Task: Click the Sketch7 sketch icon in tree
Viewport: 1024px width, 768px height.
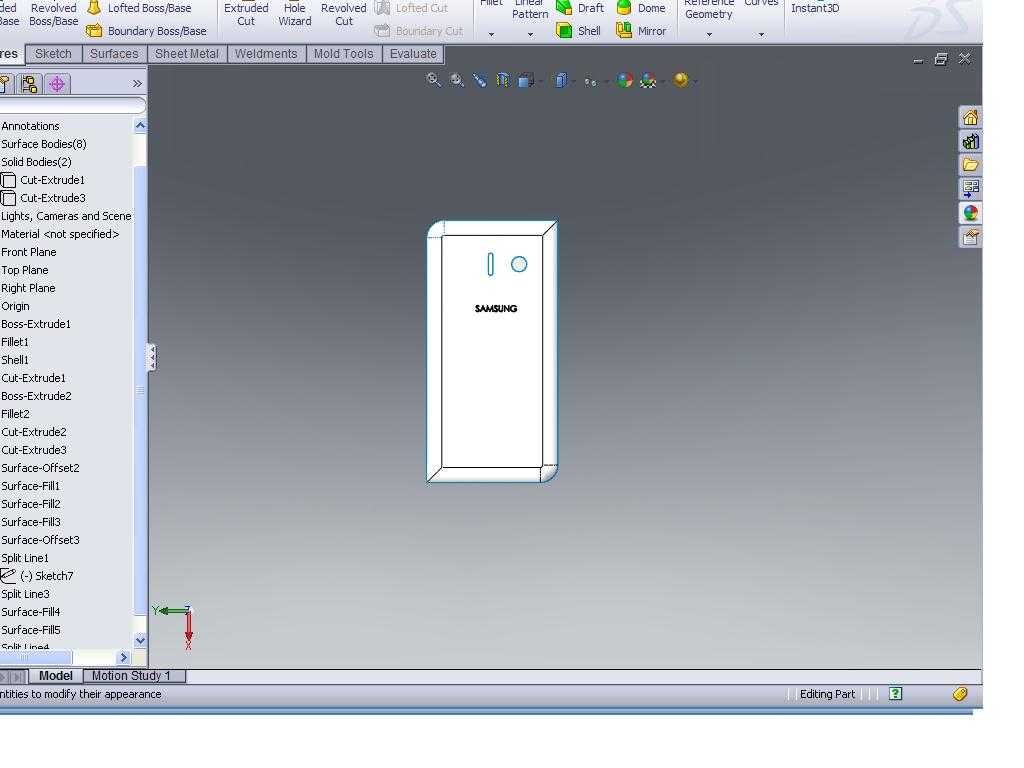Action: point(8,575)
